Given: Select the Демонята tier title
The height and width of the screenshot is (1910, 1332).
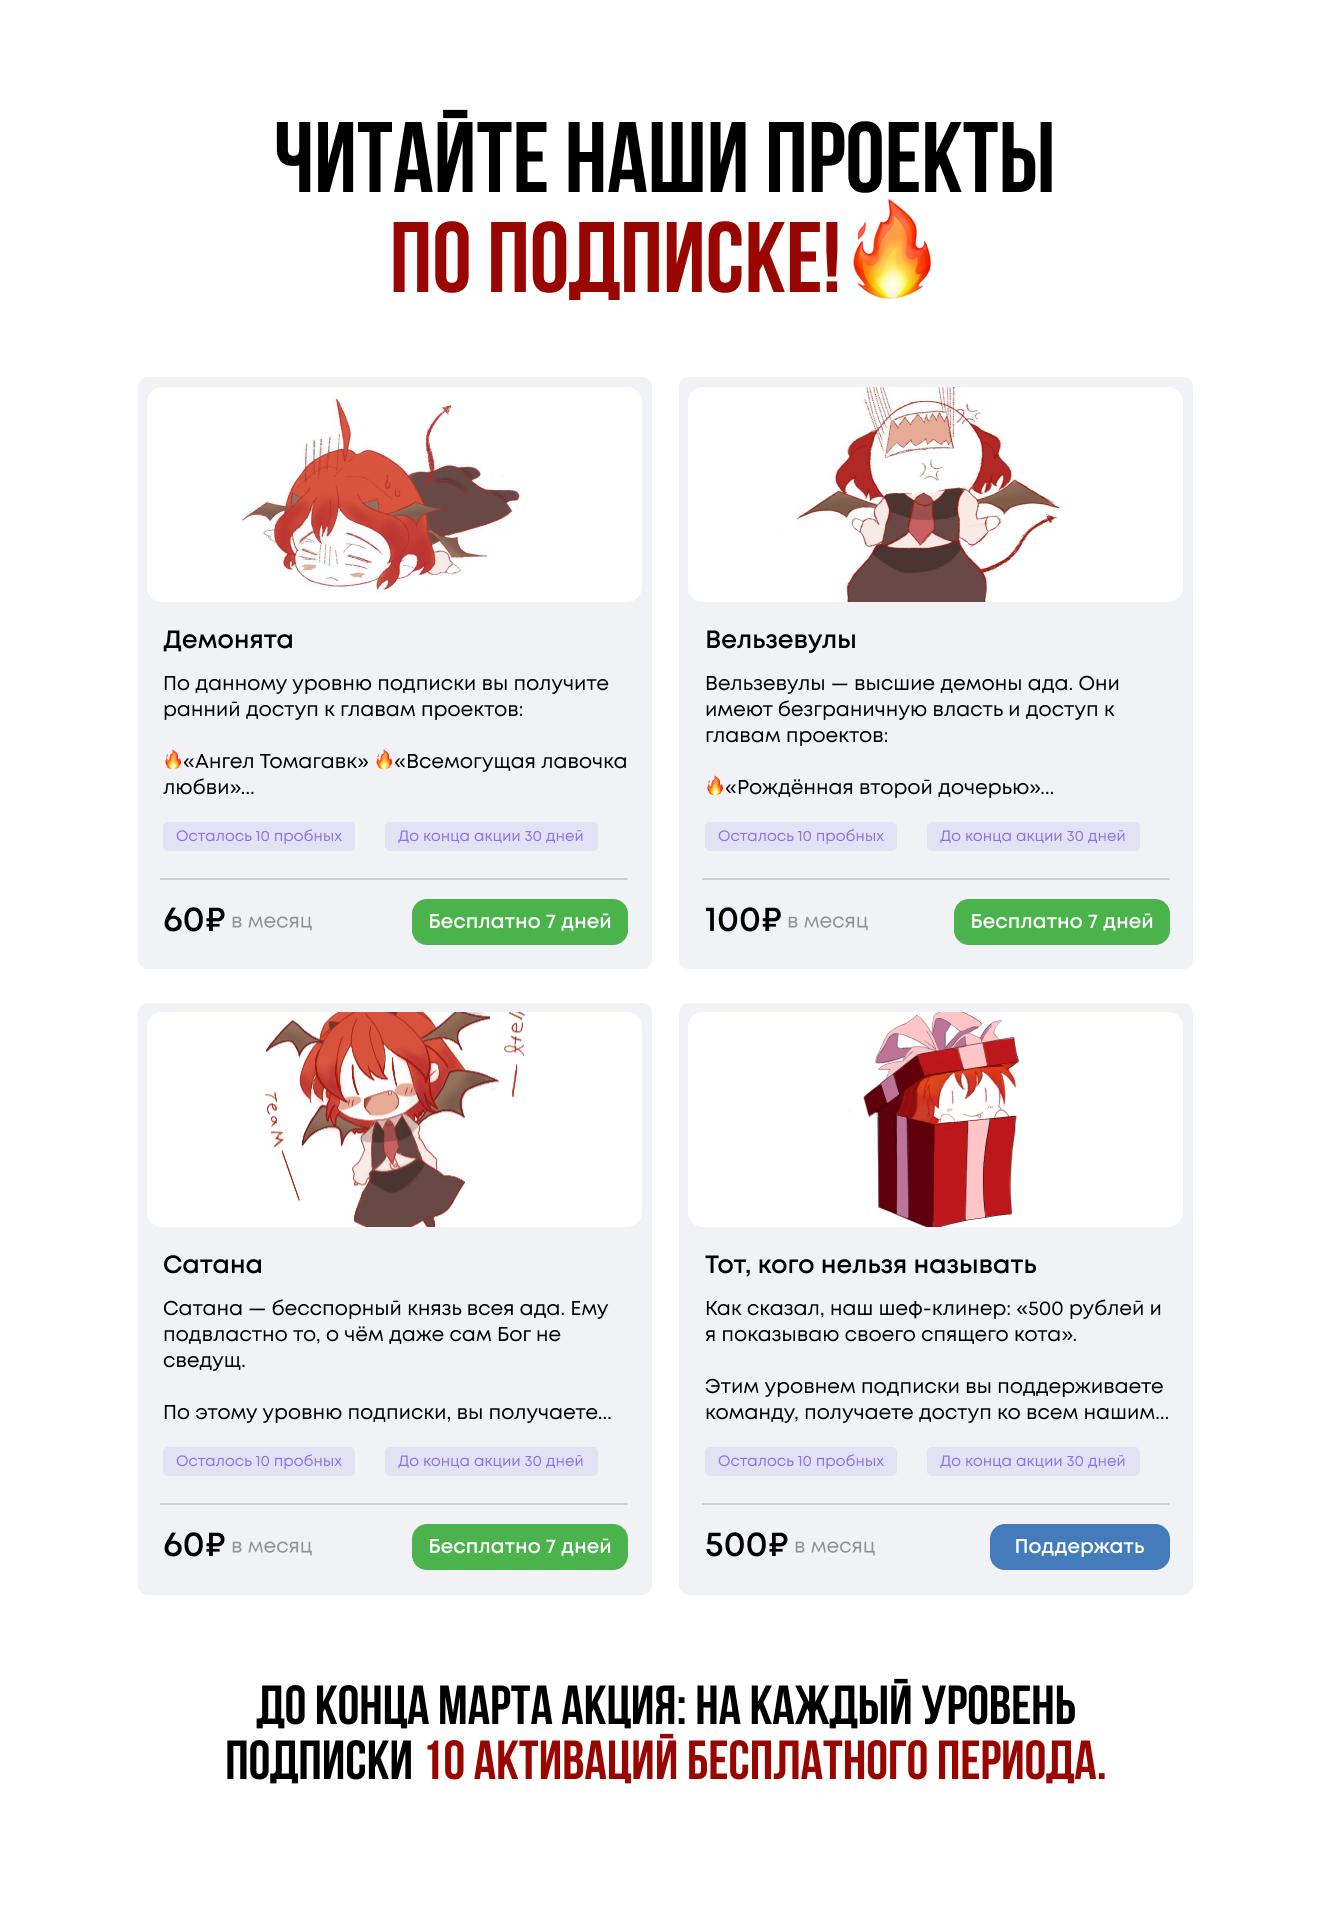Looking at the screenshot, I should pyautogui.click(x=228, y=640).
